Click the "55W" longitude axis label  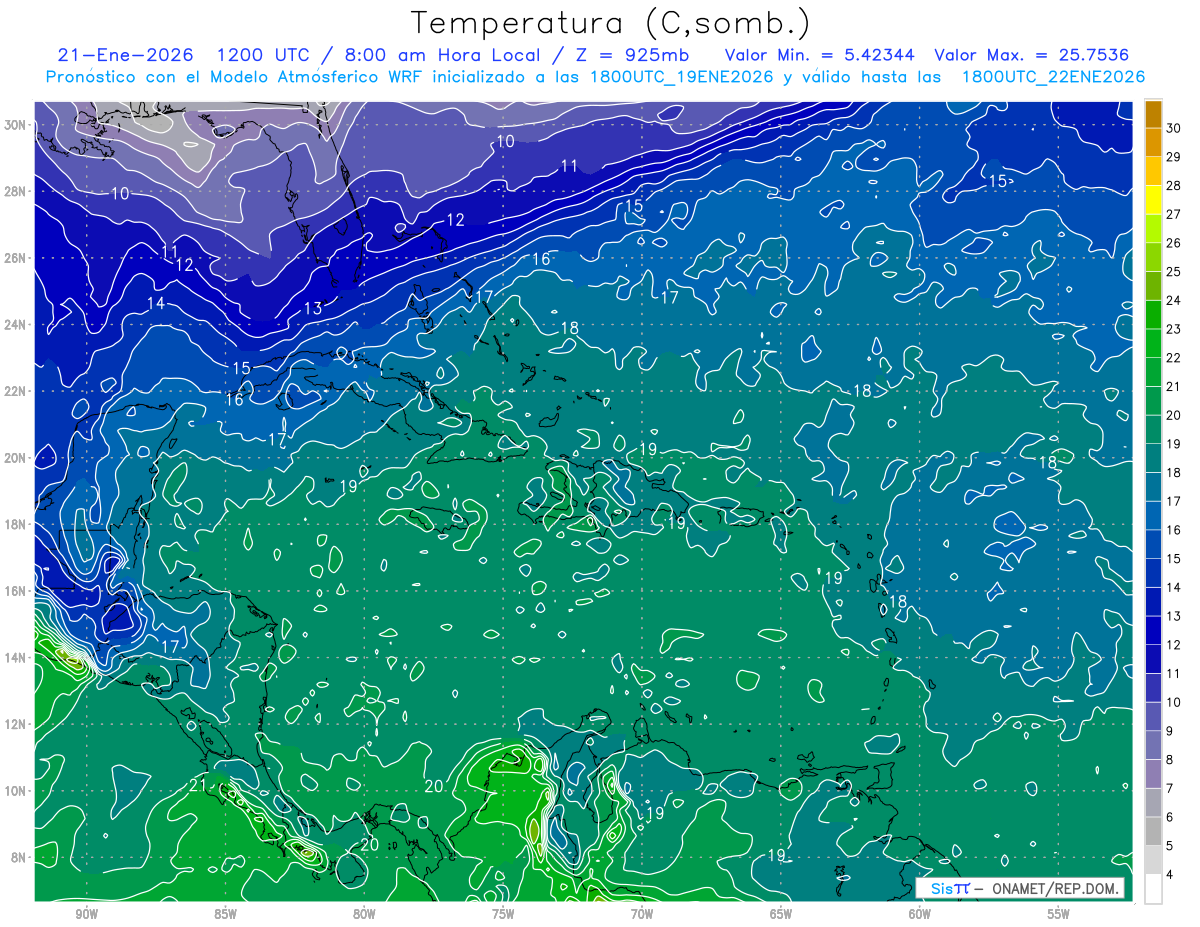click(x=1059, y=915)
